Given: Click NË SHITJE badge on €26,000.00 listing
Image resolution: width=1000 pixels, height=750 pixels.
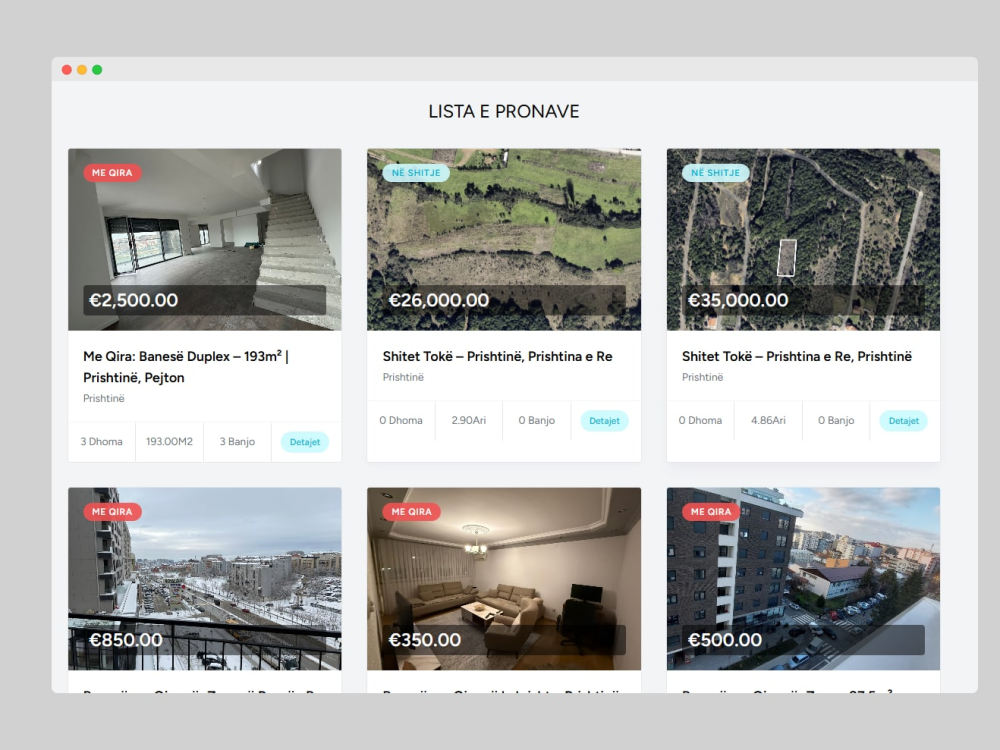Looking at the screenshot, I should [416, 173].
